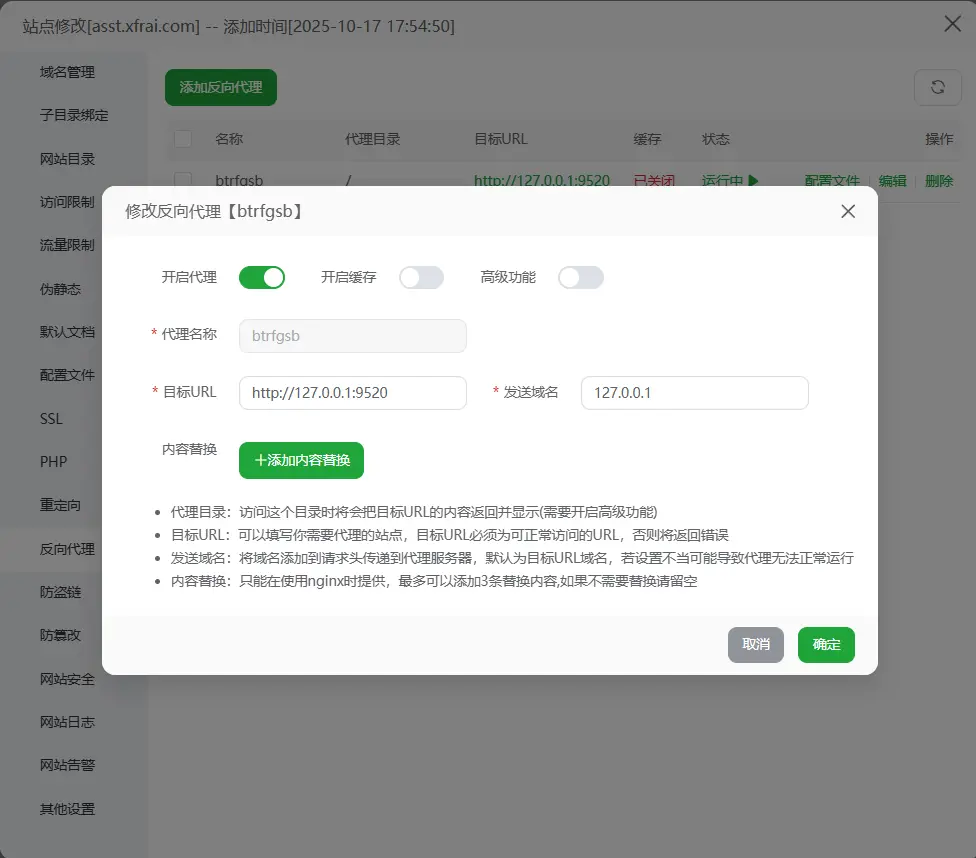This screenshot has width=976, height=858.
Task: Cancel the dialog with 取消
Action: [755, 645]
